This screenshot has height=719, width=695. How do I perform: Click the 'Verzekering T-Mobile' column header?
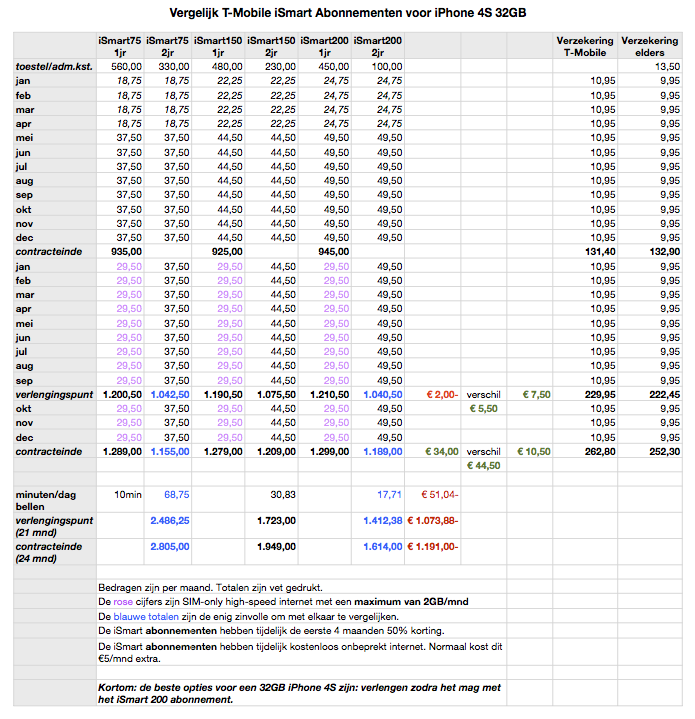click(585, 46)
